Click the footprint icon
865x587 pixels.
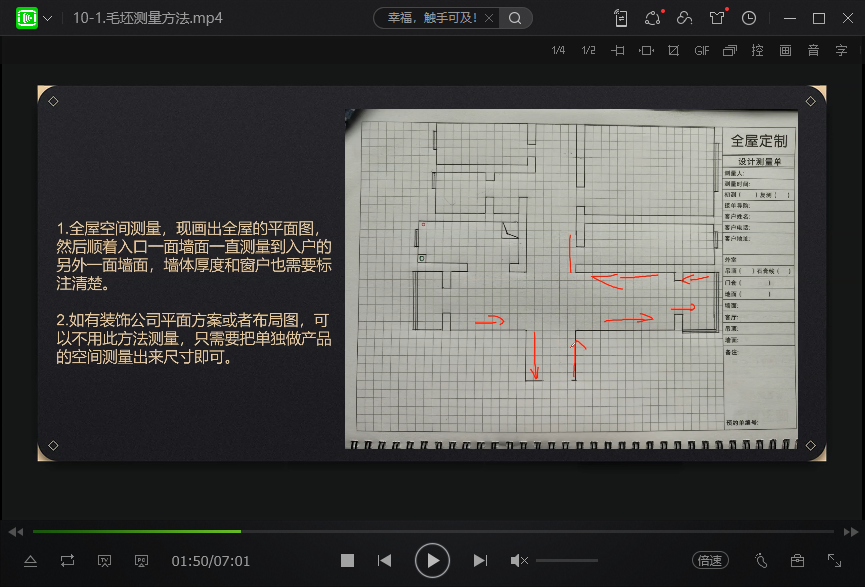point(761,561)
